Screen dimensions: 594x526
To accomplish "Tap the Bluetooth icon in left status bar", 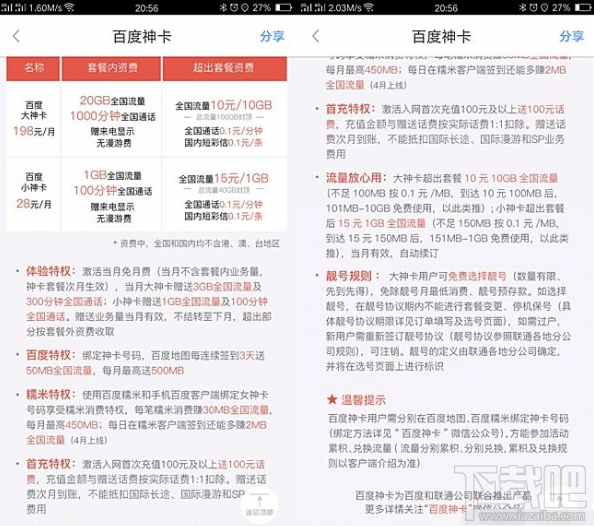I will coord(223,8).
